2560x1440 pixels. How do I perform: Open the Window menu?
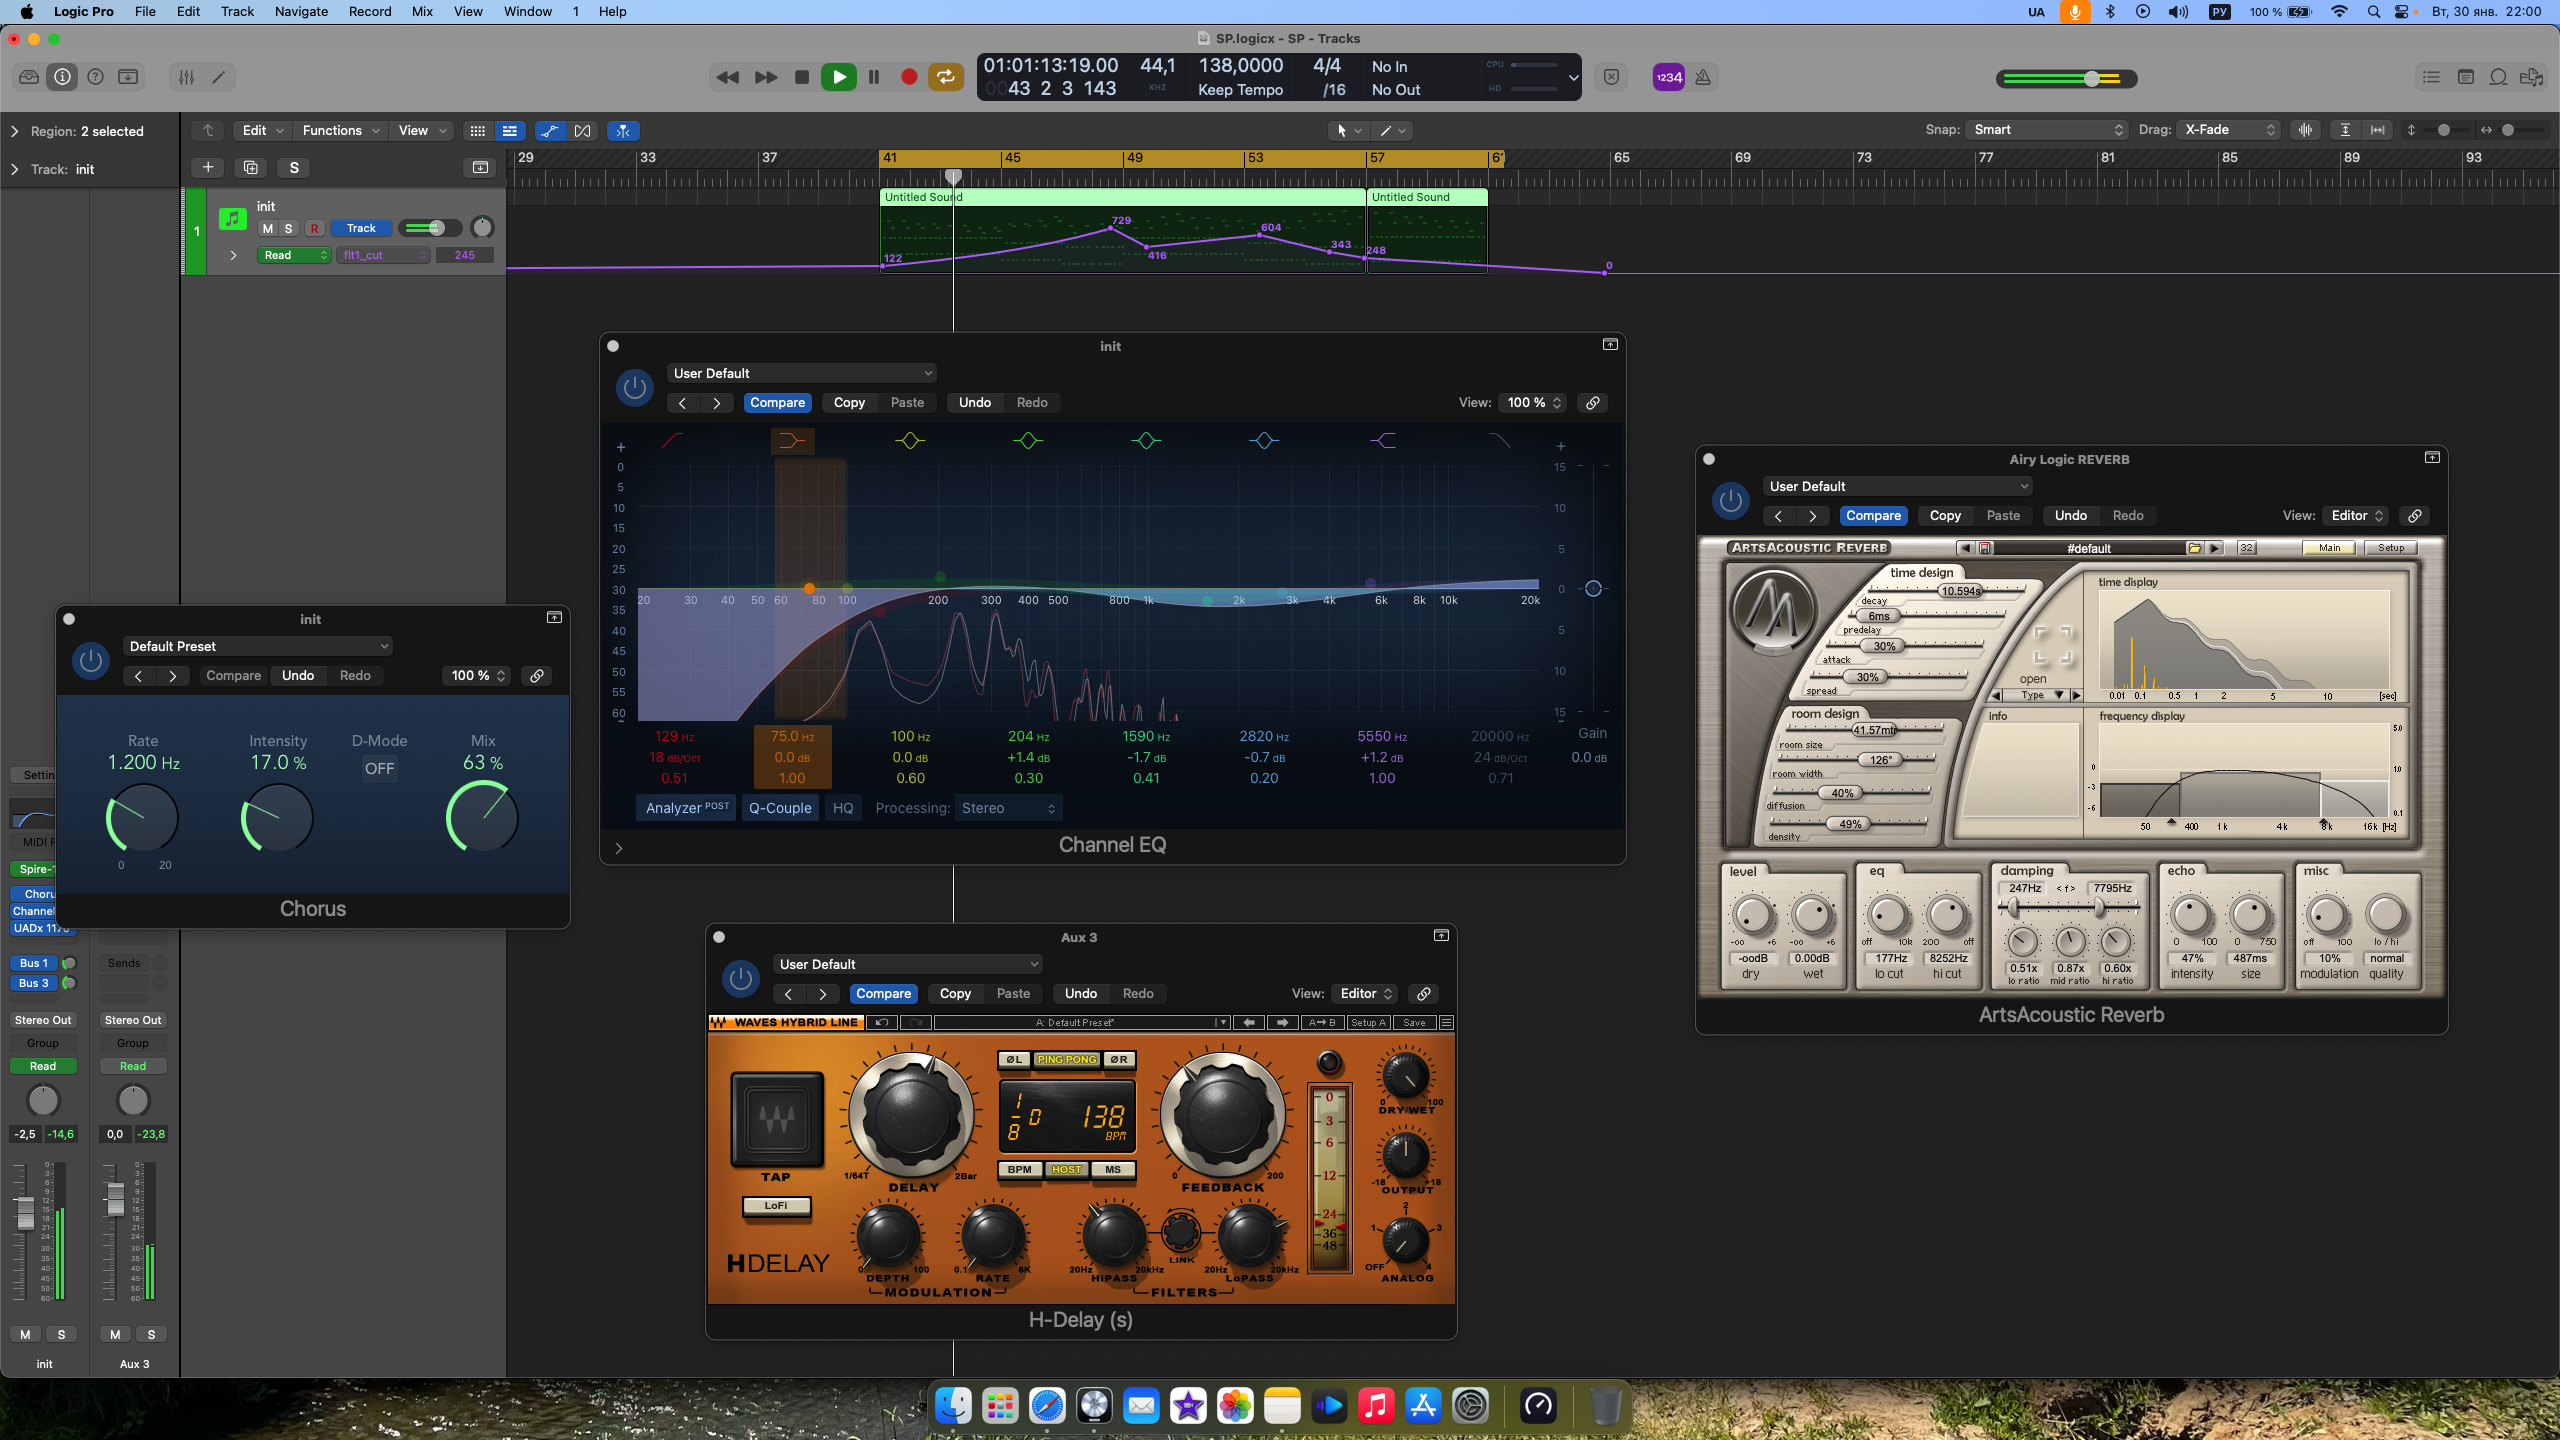[527, 12]
